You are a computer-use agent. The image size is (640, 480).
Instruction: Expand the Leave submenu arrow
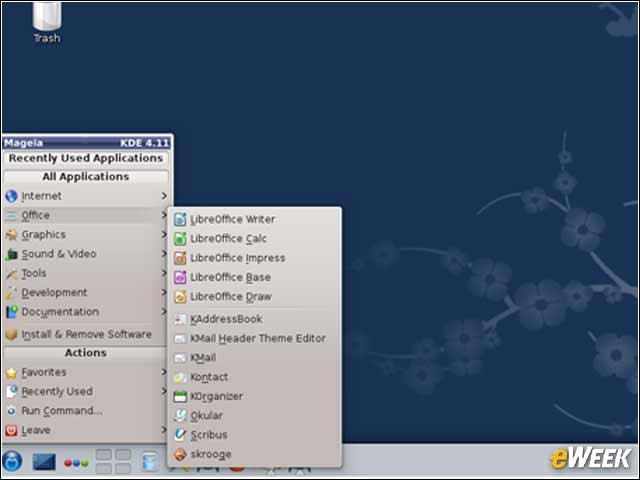pos(164,430)
